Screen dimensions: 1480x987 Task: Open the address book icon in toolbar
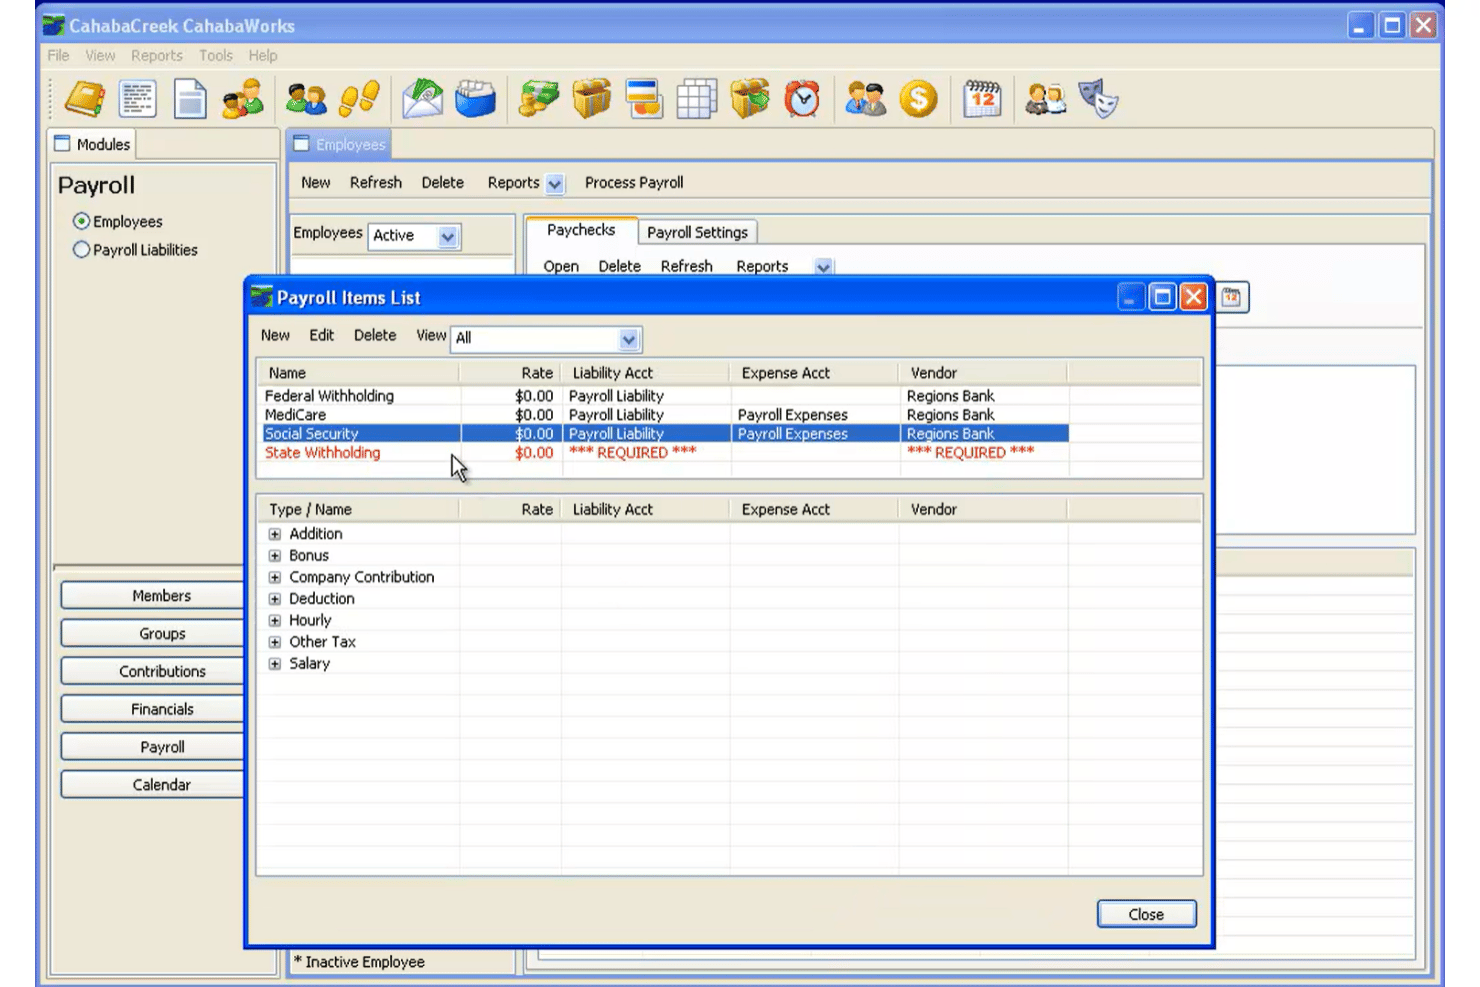85,99
